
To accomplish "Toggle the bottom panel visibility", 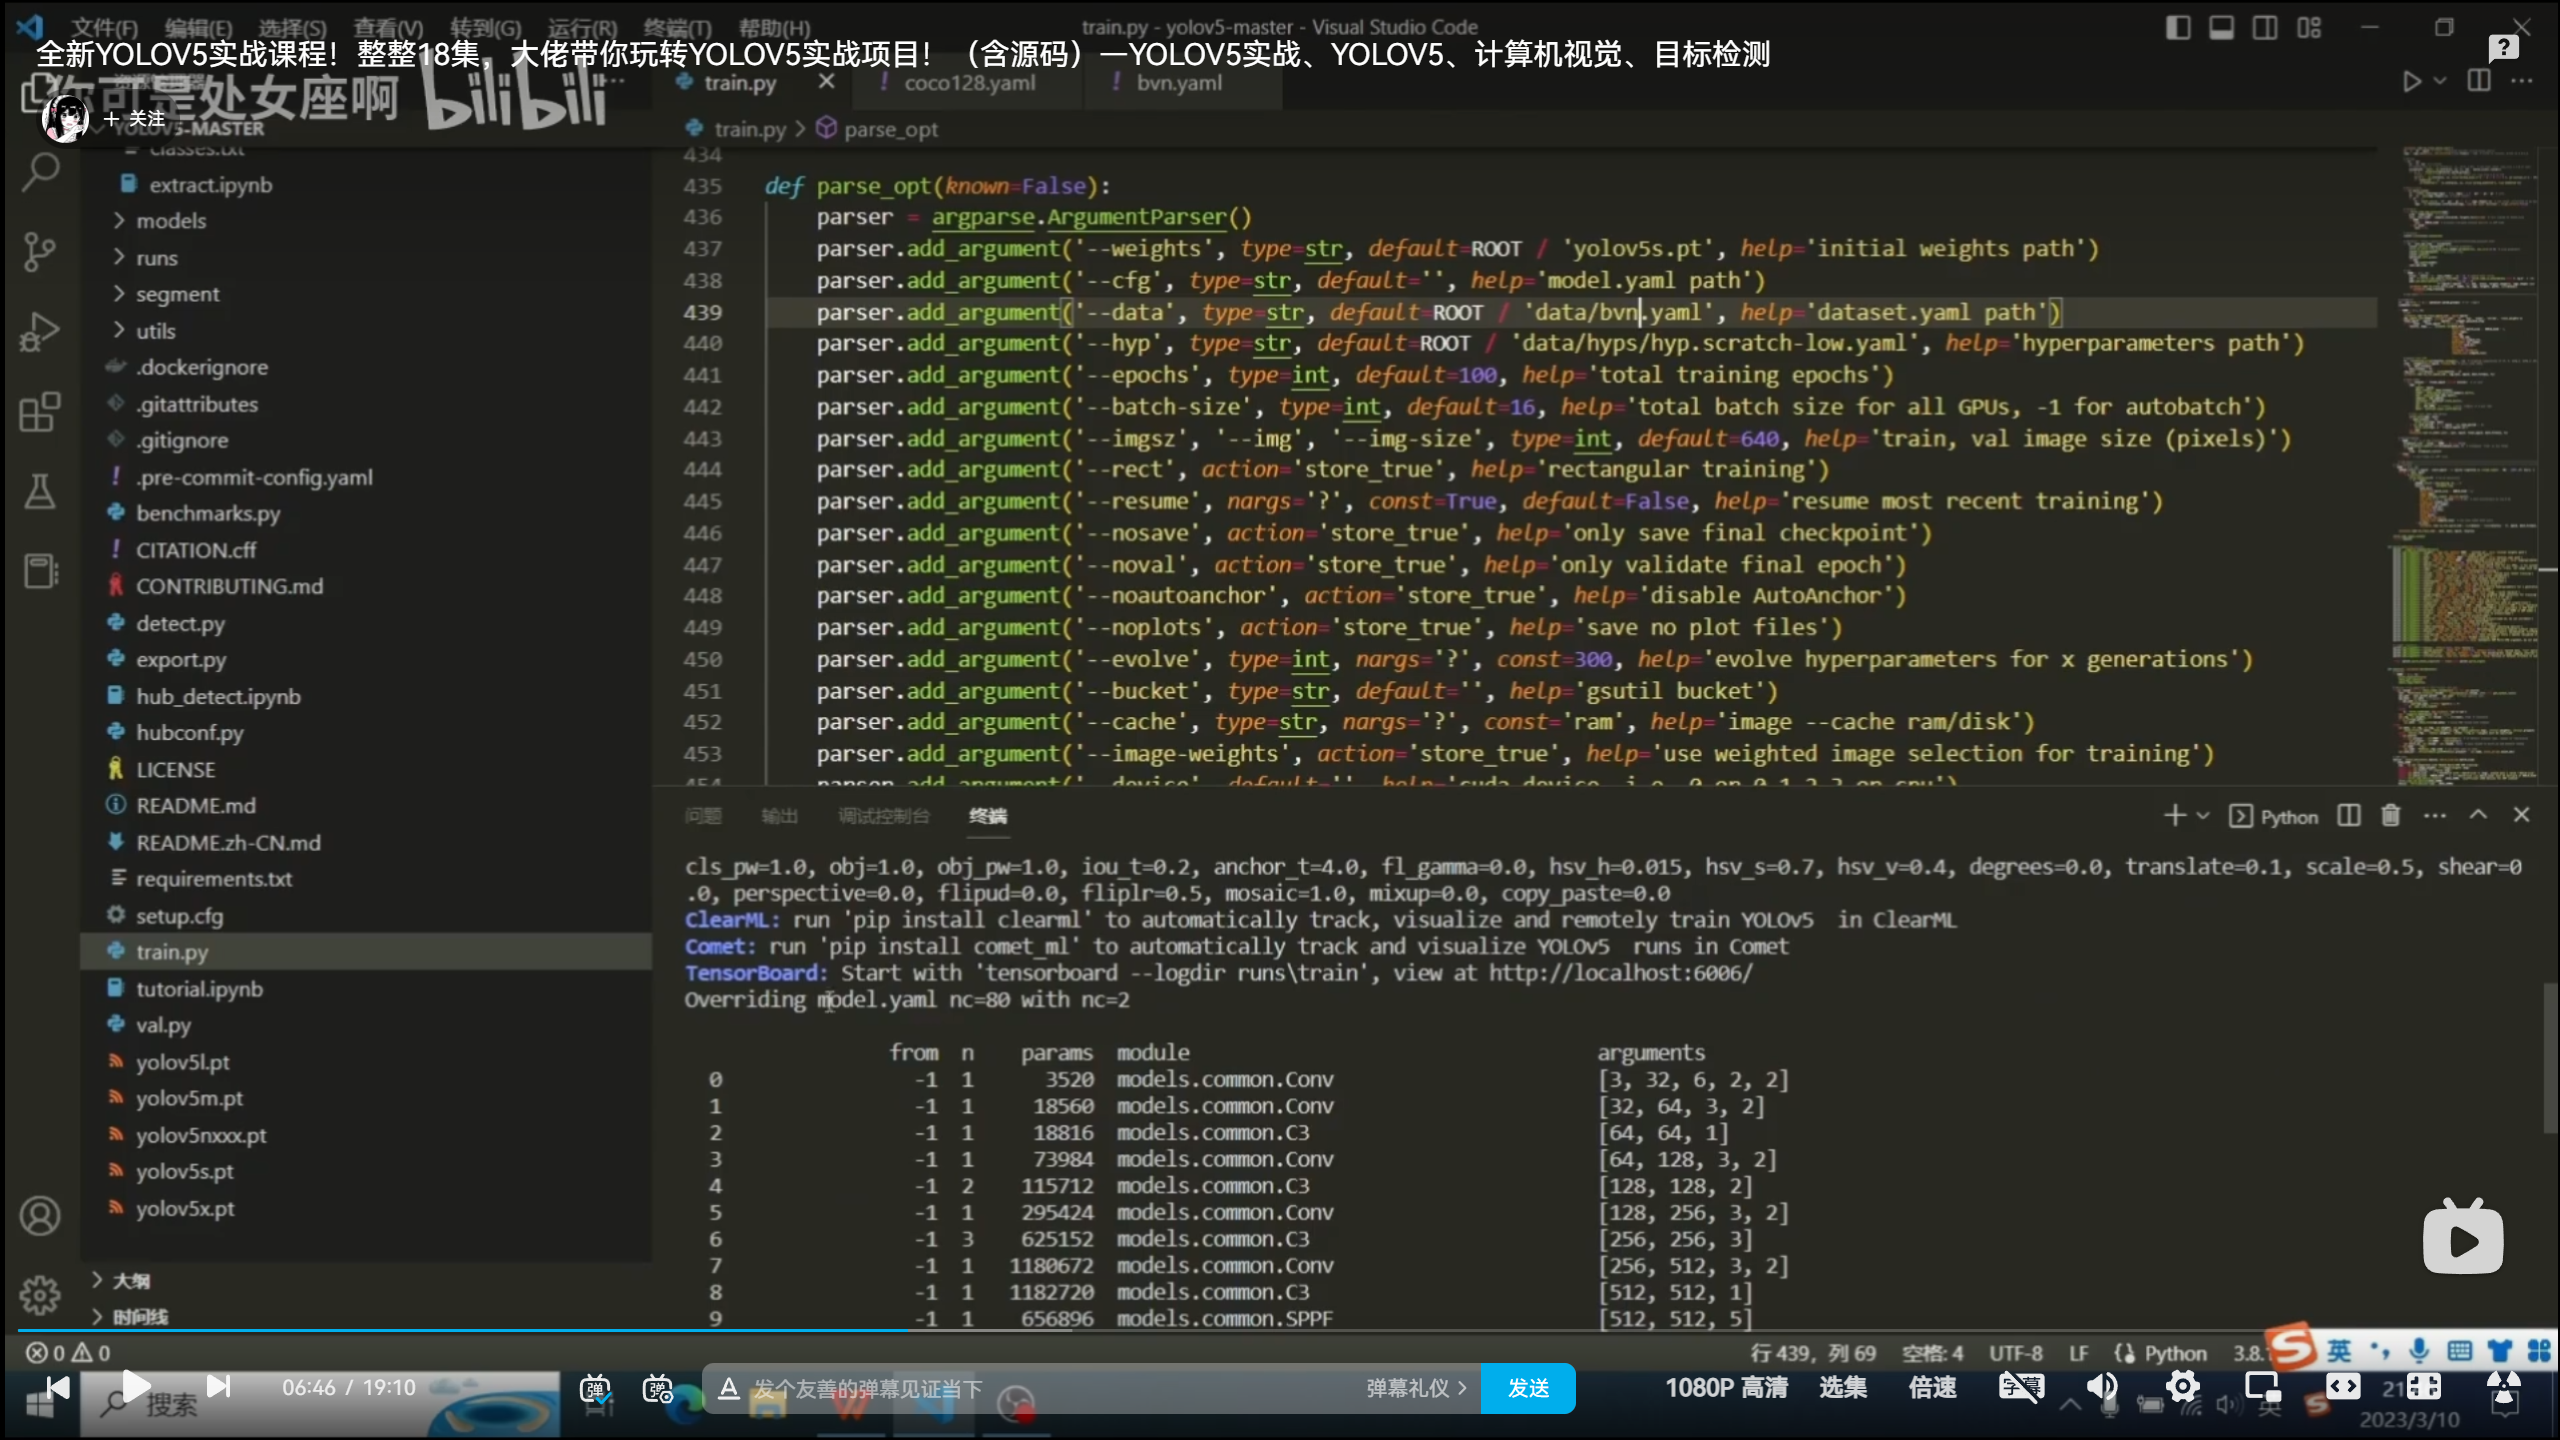I will [x=2220, y=27].
